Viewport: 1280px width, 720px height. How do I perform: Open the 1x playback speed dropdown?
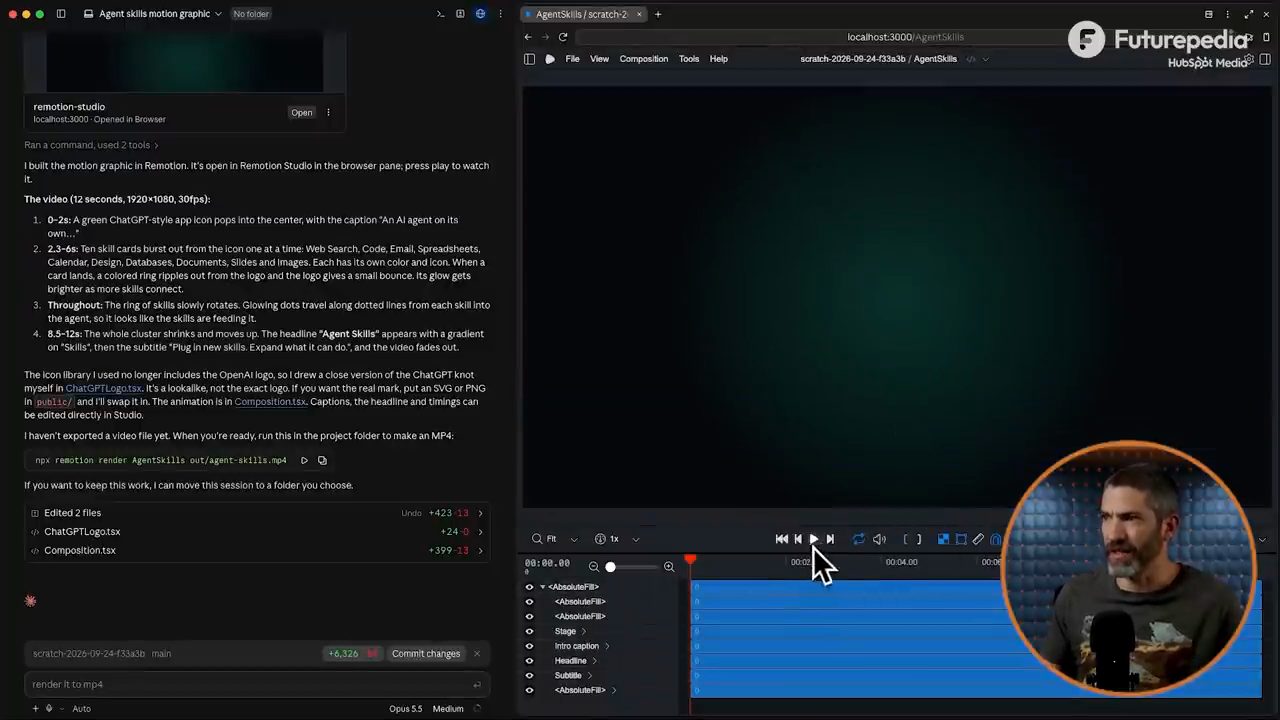coord(617,539)
